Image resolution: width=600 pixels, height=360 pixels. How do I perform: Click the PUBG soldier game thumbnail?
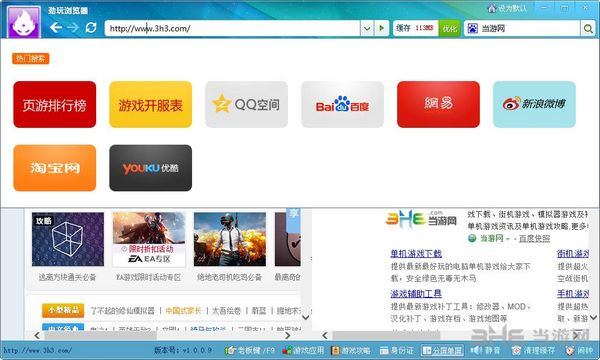230,239
